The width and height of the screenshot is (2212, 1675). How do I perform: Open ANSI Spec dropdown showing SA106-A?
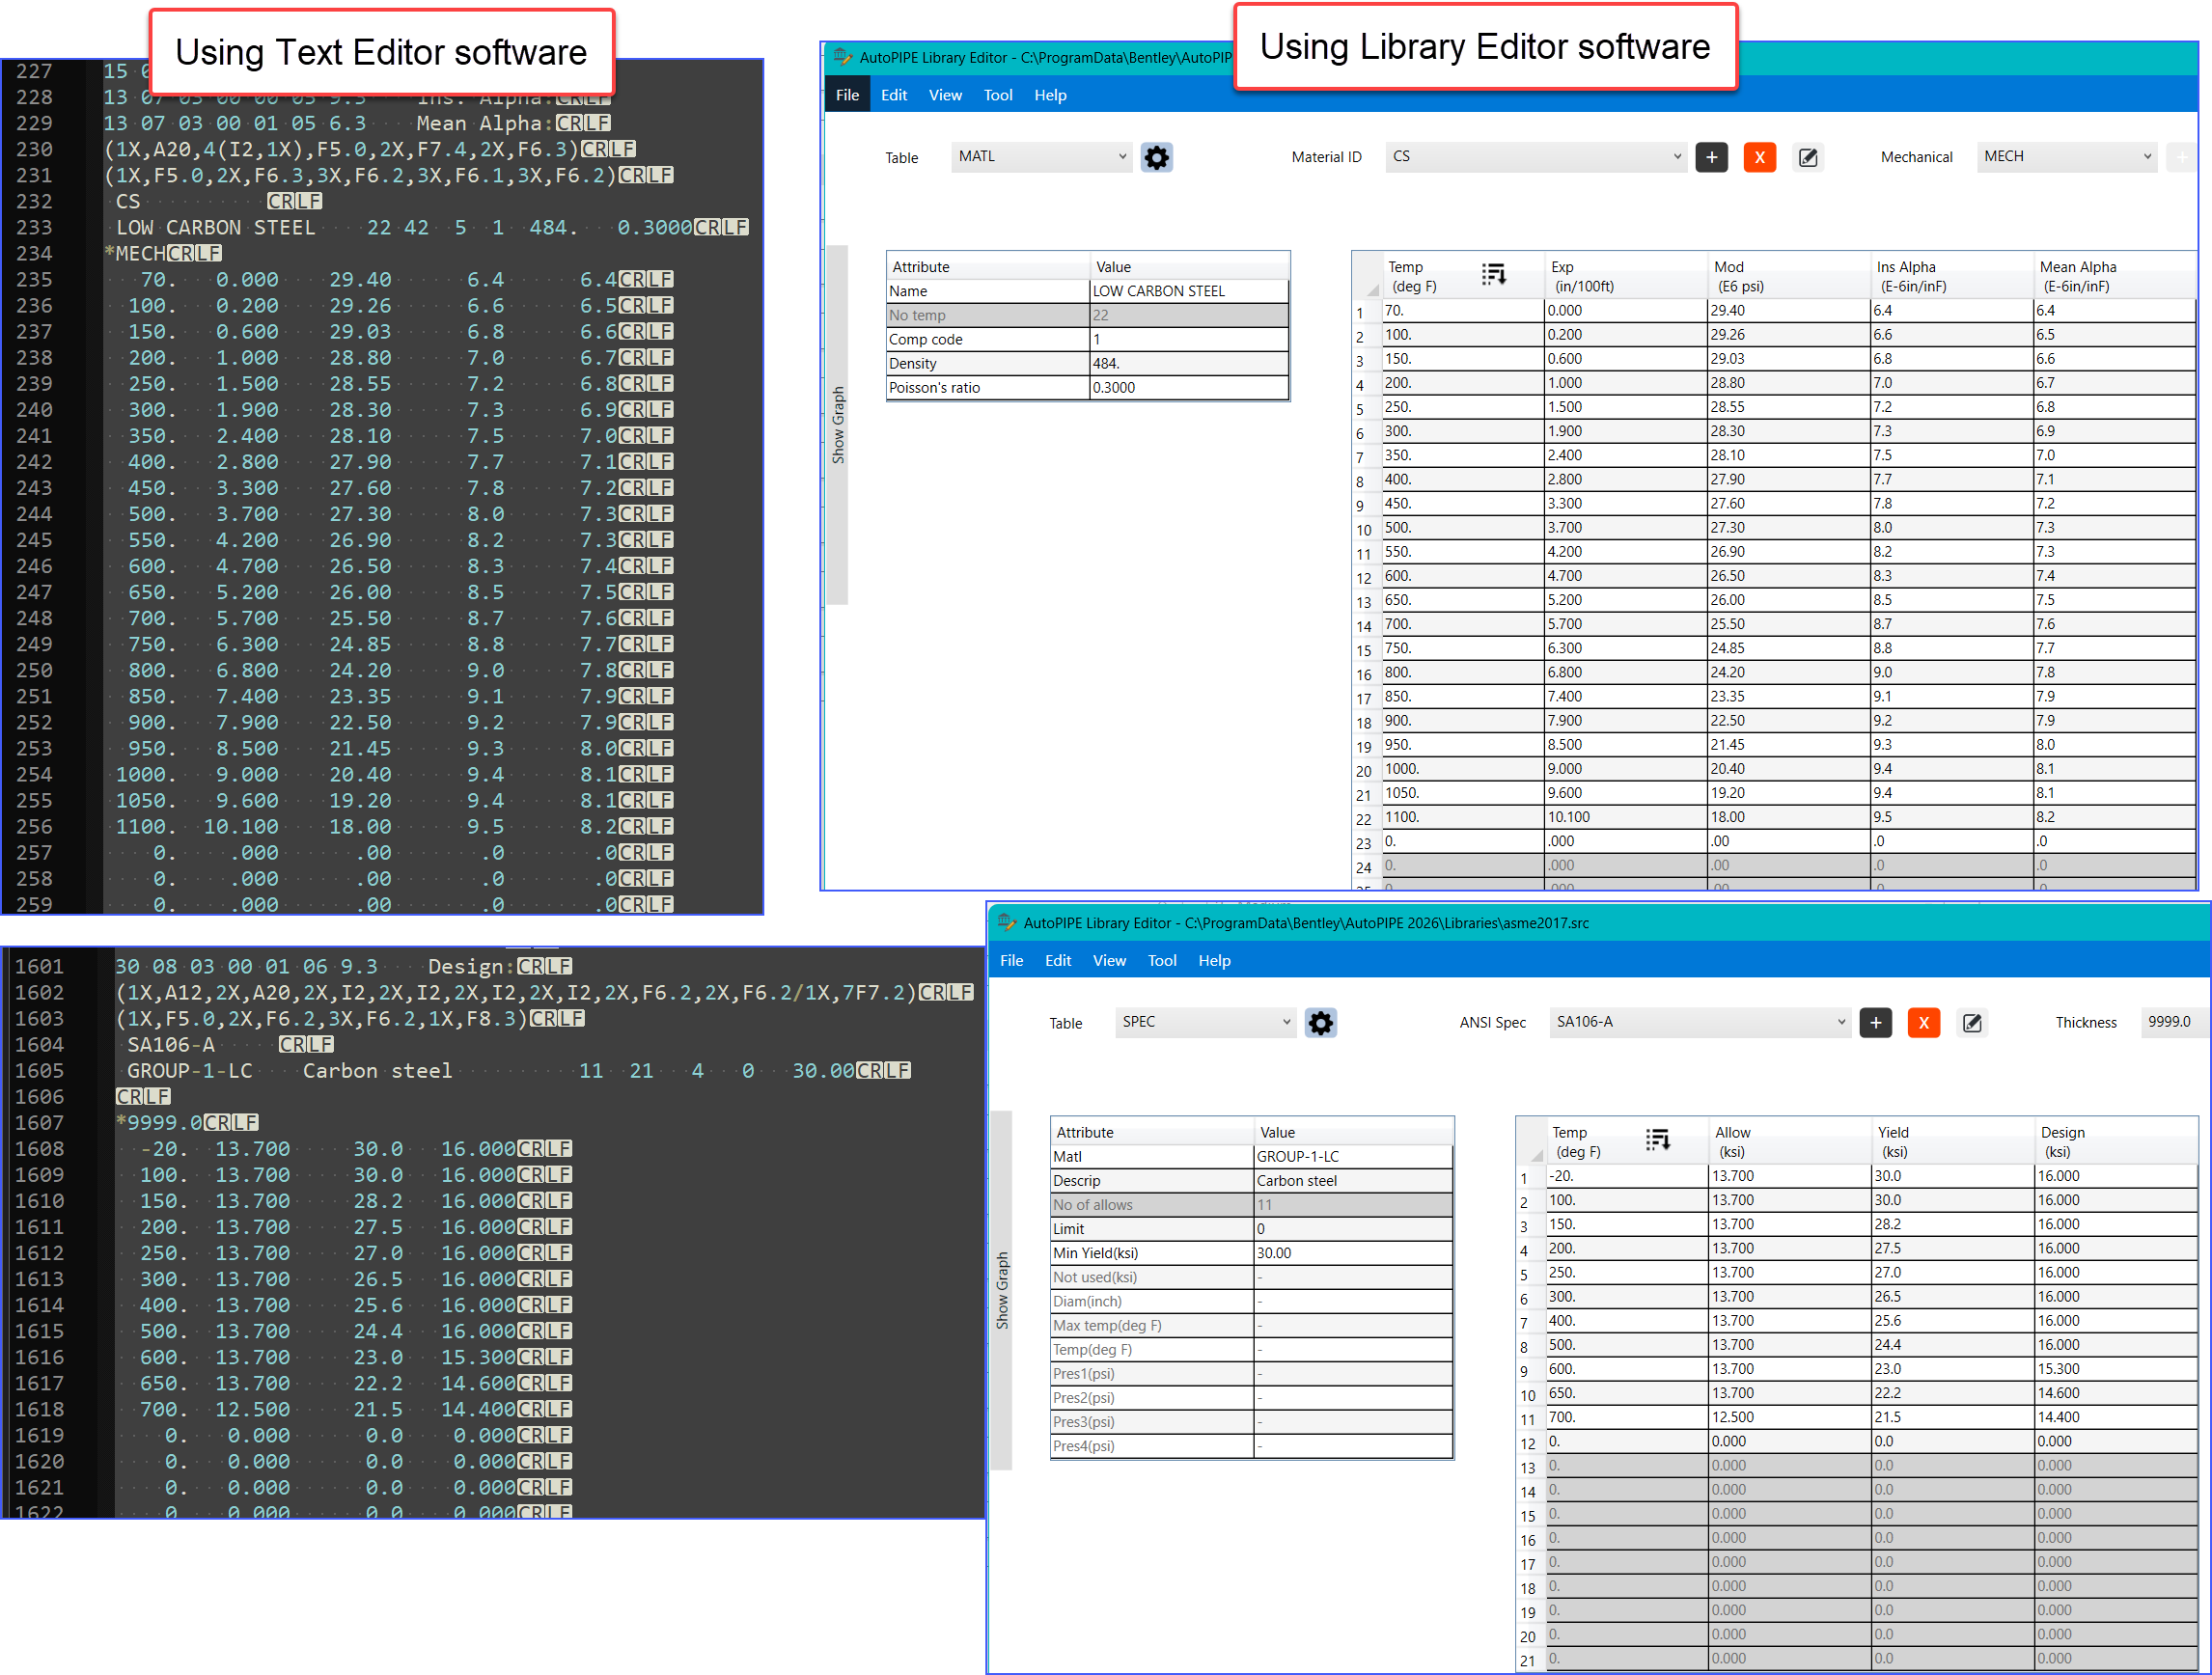(x=1699, y=1022)
